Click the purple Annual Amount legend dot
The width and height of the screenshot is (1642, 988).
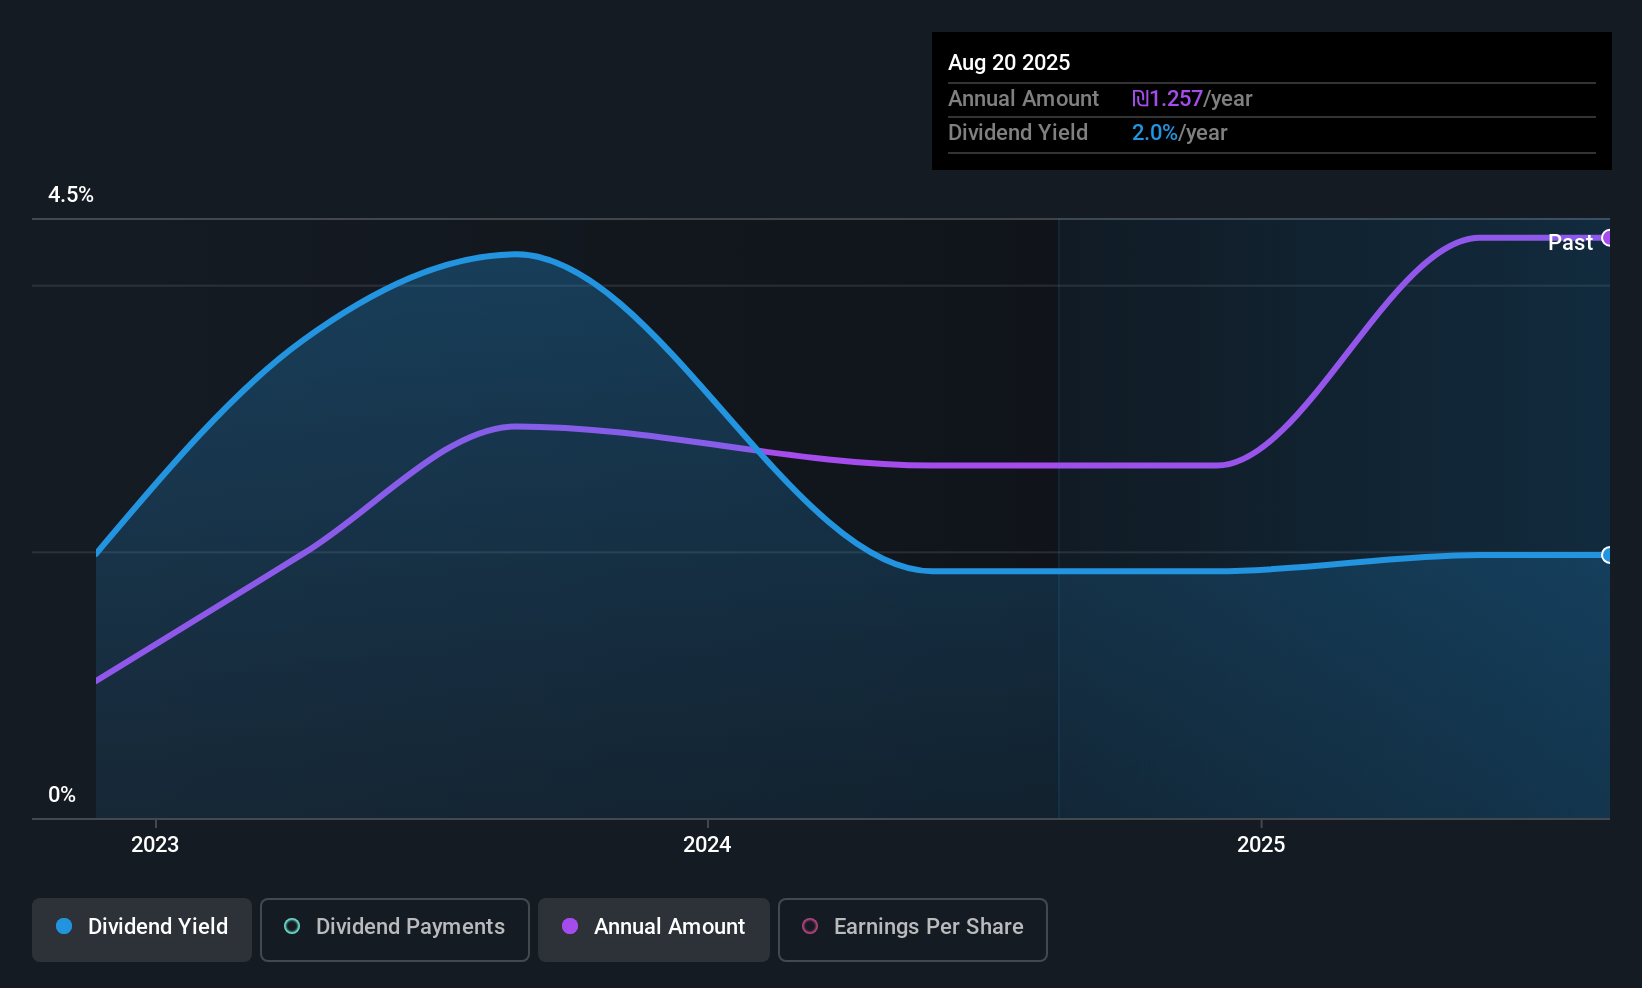pos(570,926)
